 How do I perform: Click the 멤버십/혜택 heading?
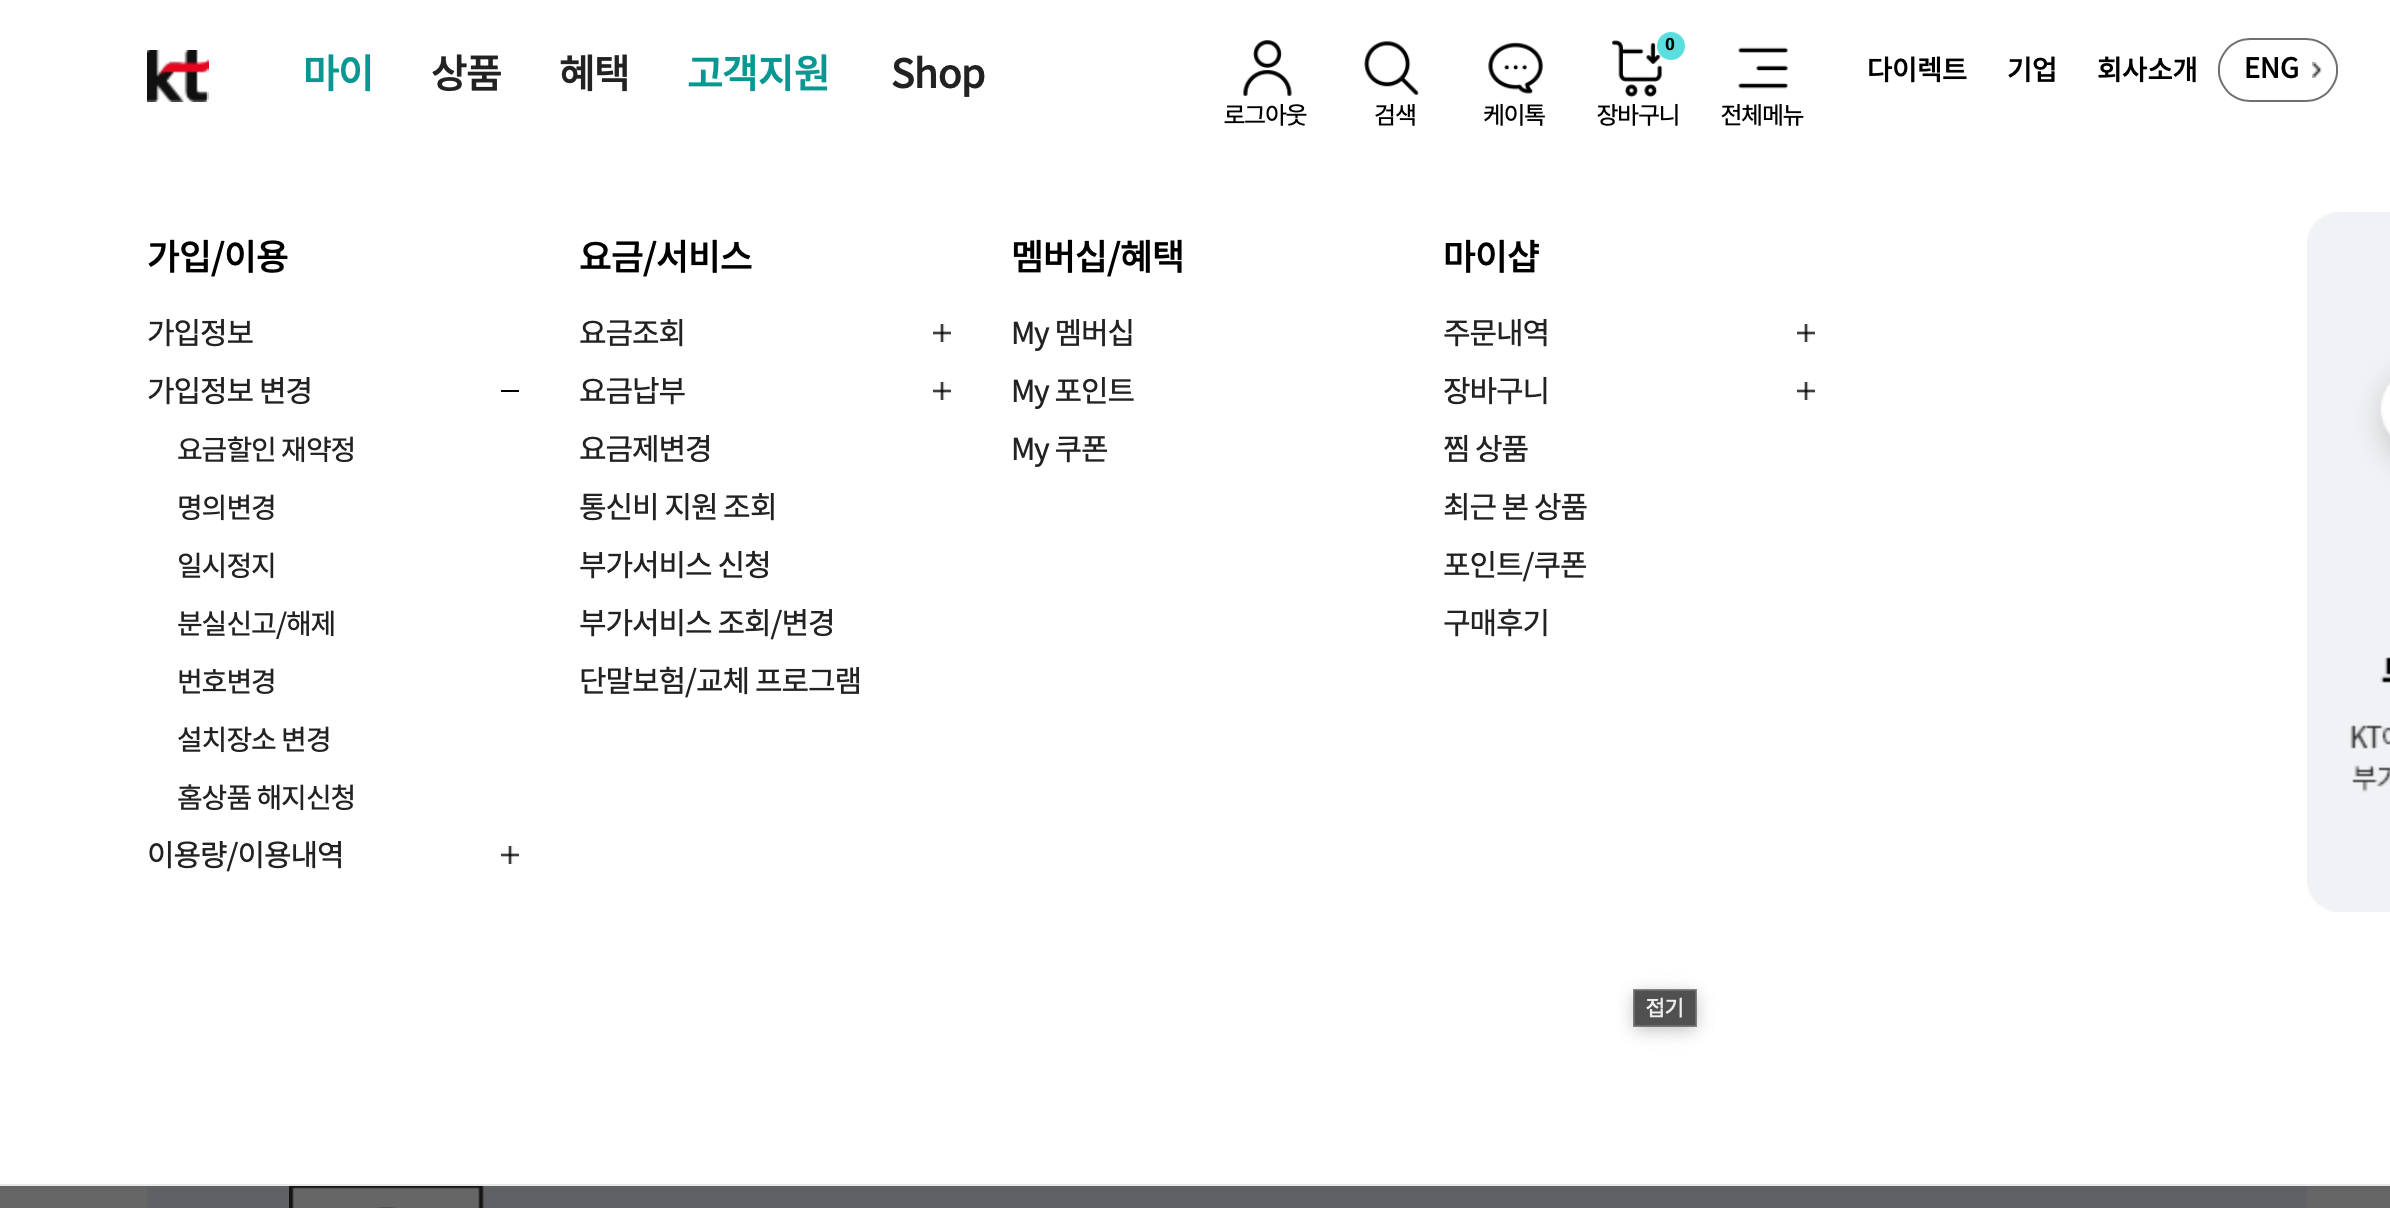[x=1098, y=256]
